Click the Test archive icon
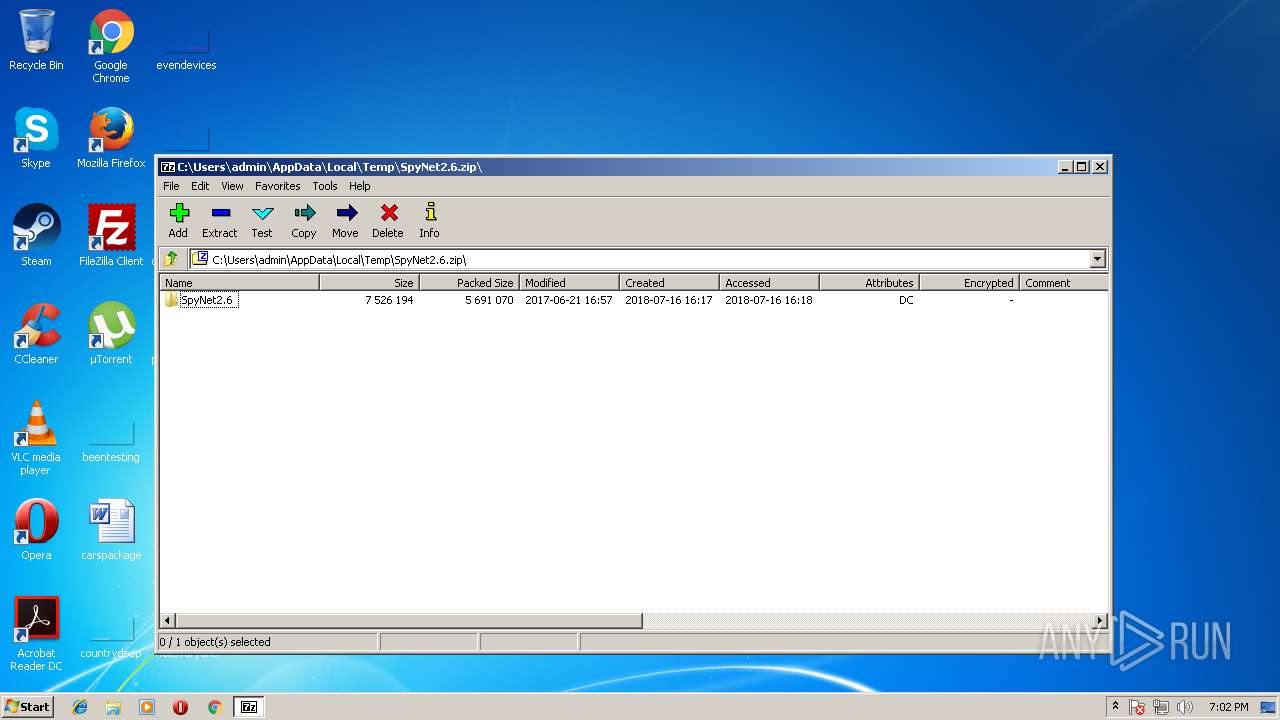This screenshot has height=720, width=1280. 262,220
